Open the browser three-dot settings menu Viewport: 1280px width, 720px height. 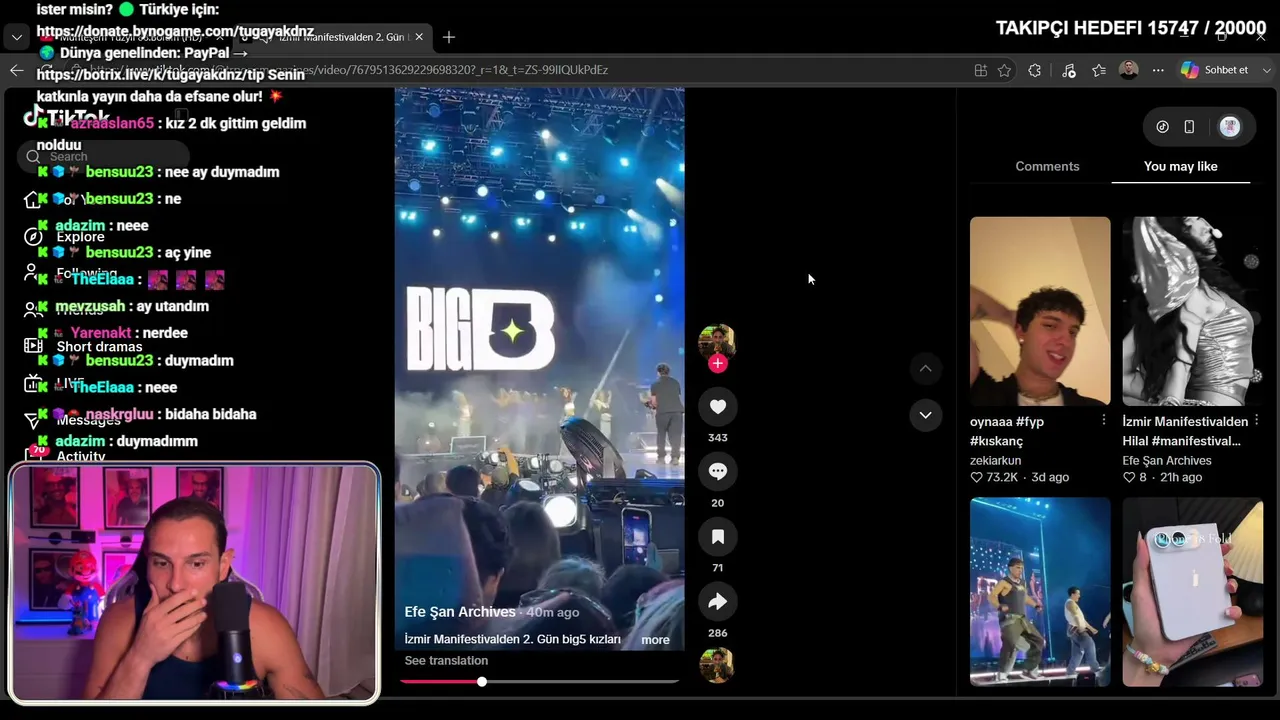point(1158,70)
